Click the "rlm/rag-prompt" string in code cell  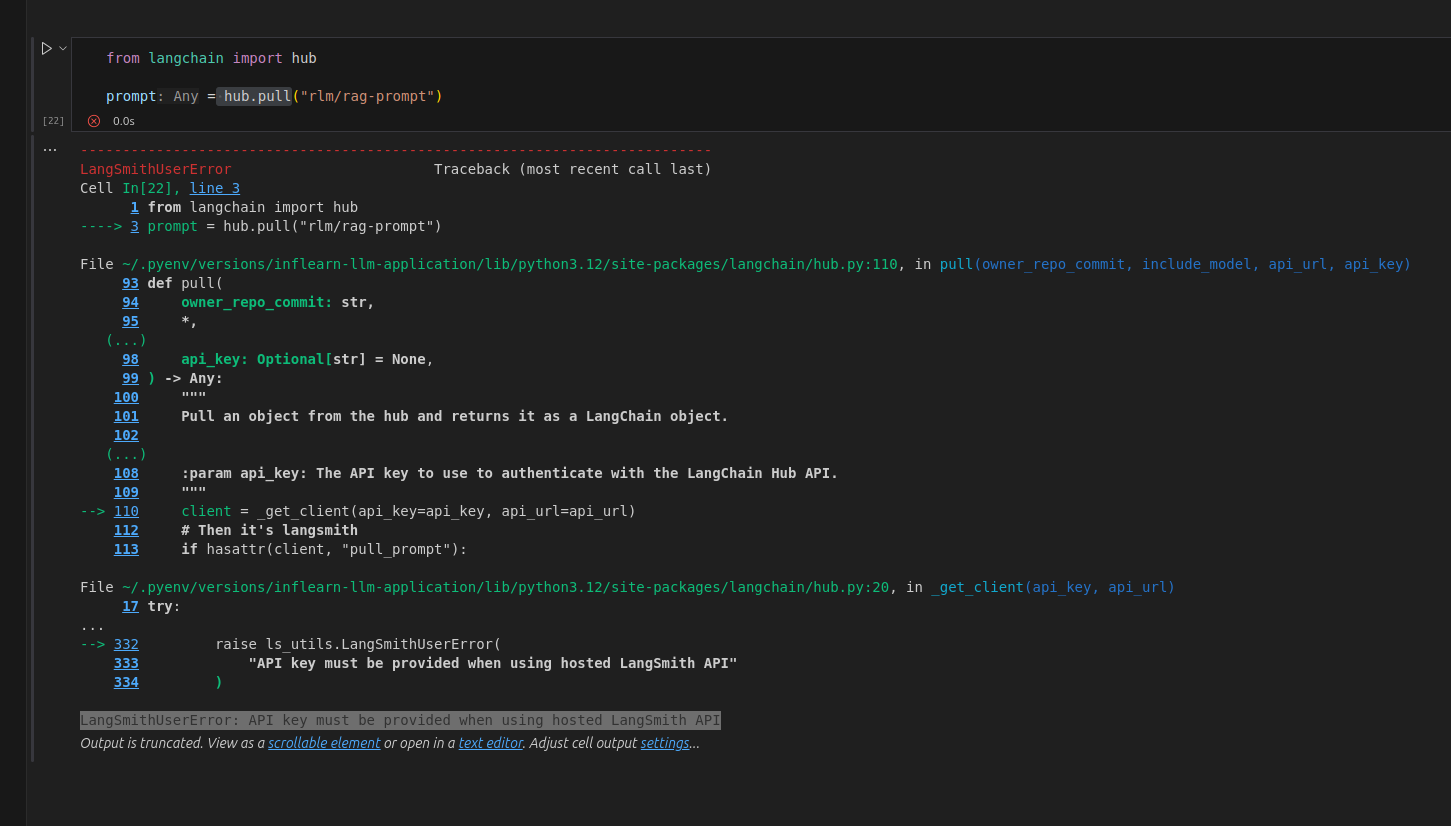[x=367, y=96]
